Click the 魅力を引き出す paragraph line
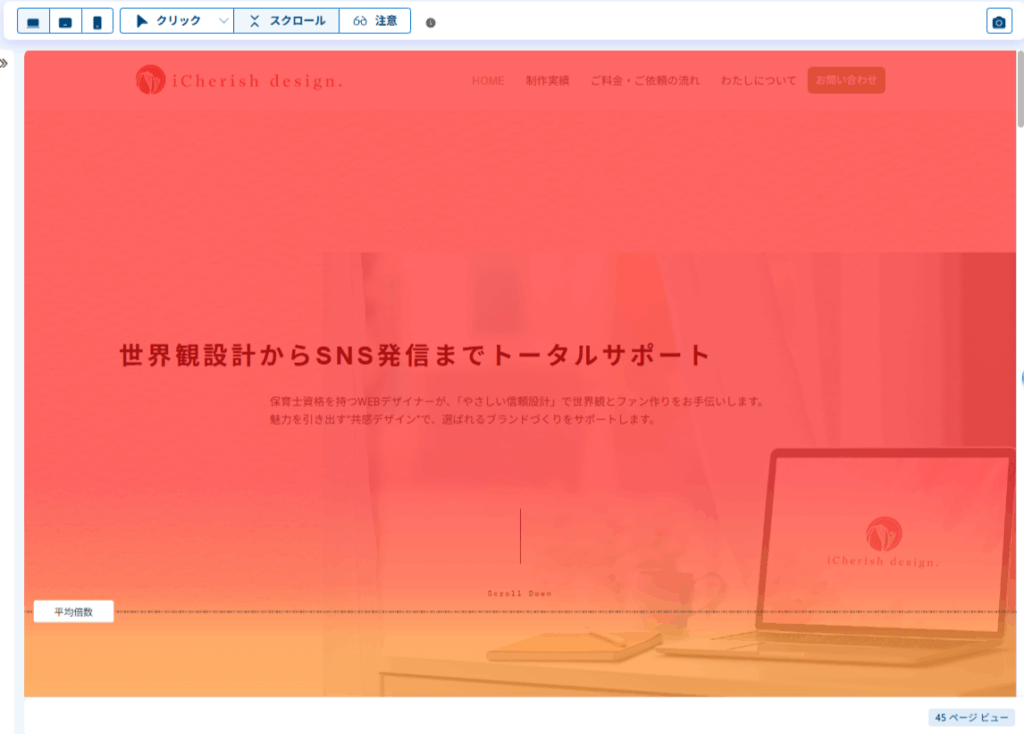This screenshot has height=734, width=1024. point(463,419)
